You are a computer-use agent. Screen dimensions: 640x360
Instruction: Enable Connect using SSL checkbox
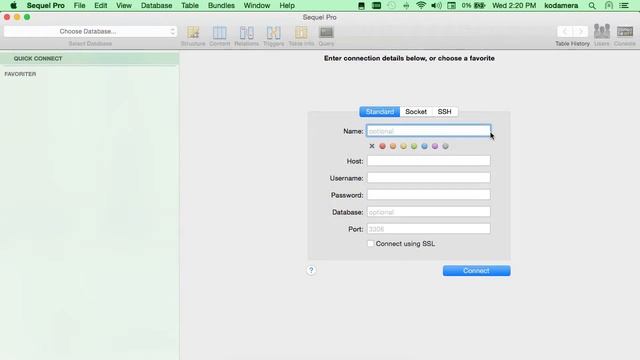click(371, 244)
